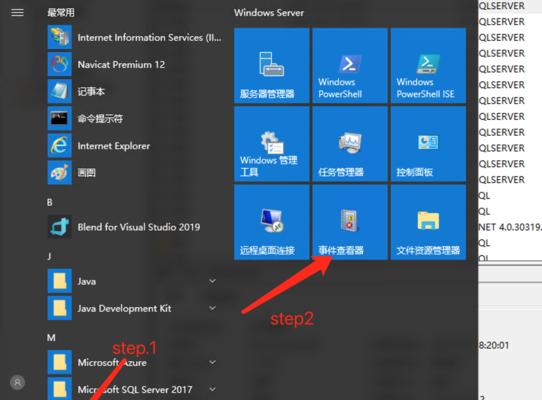Open Navicat Premium 12

(x=135, y=64)
